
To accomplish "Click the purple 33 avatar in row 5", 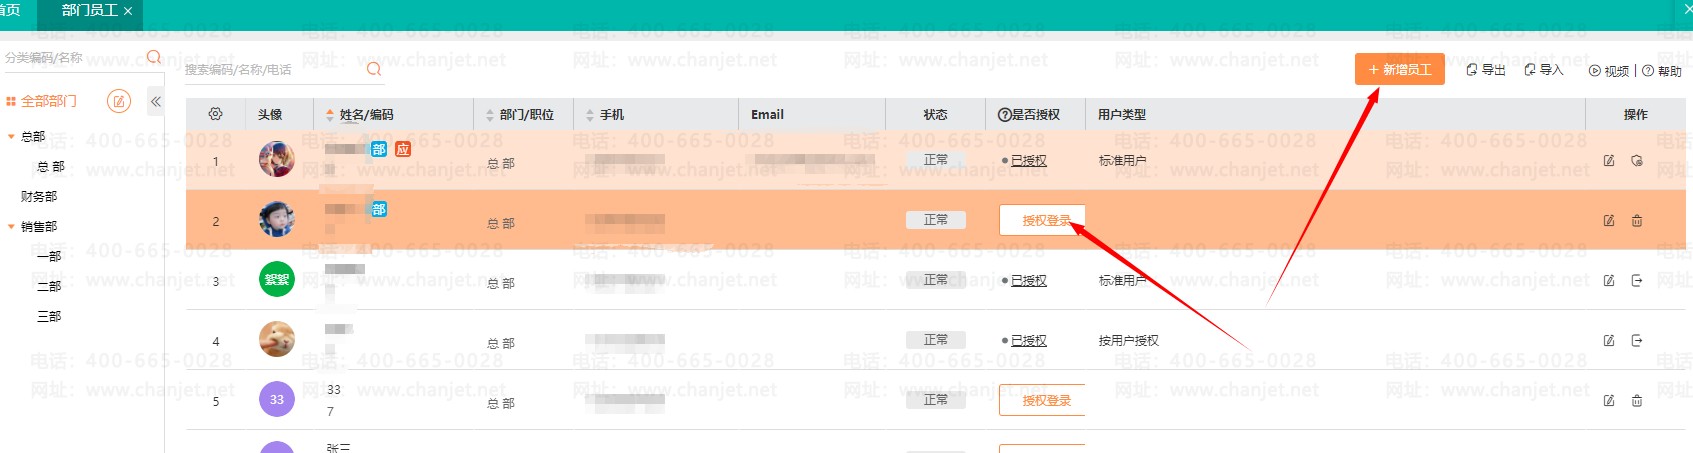I will pyautogui.click(x=277, y=399).
